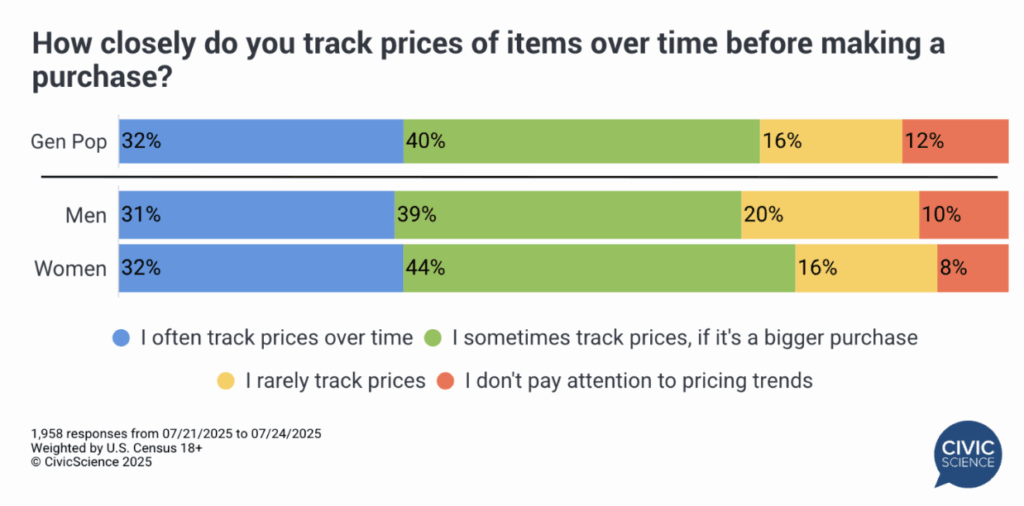
Task: Click the Men yellow 20% bar segment
Action: [829, 214]
